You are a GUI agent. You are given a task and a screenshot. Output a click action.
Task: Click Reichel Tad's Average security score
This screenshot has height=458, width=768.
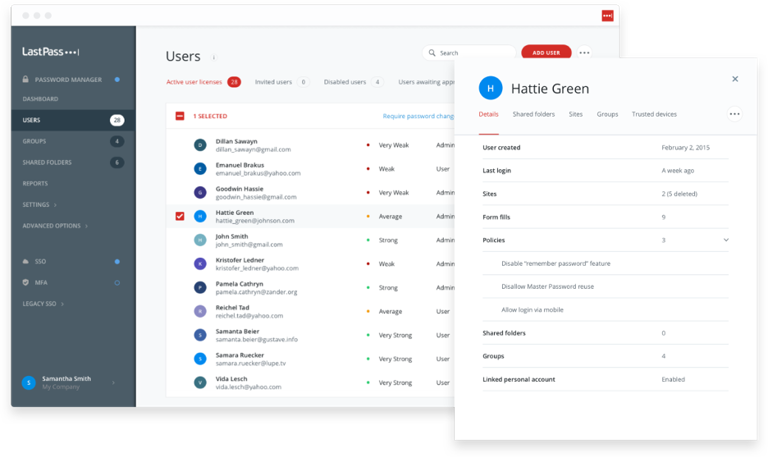pyautogui.click(x=390, y=312)
